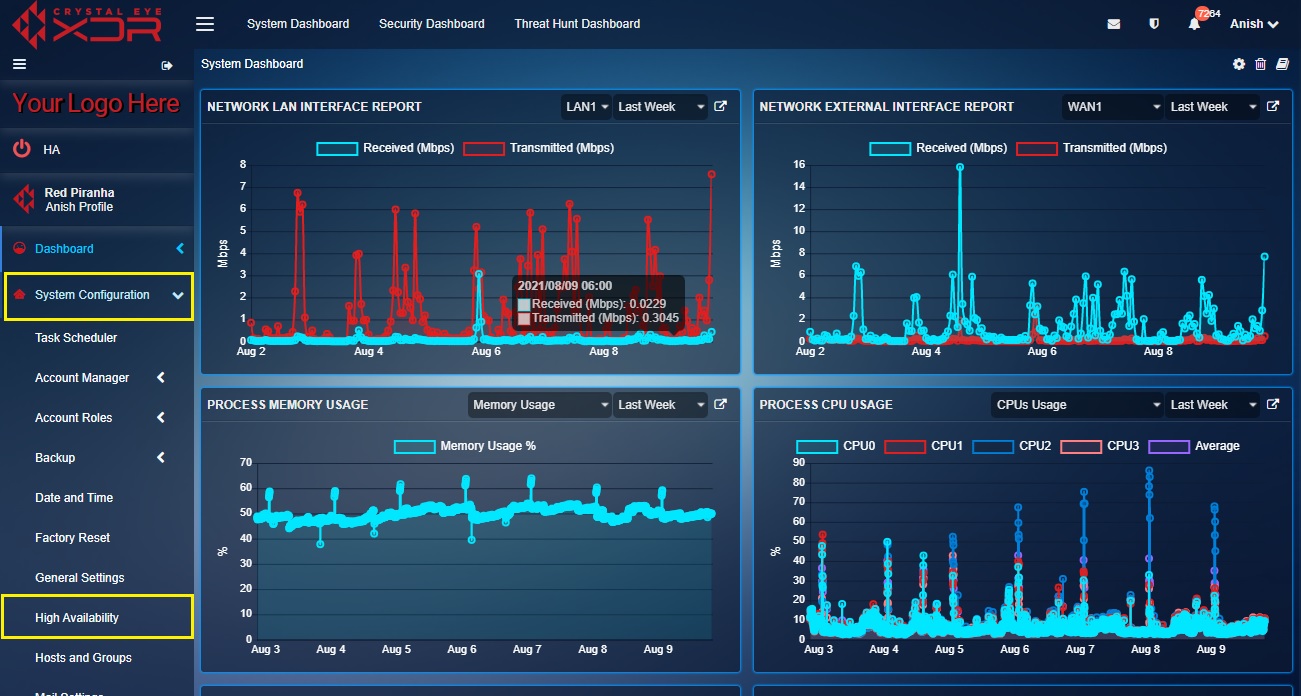Open the LAN1 interface dropdown
This screenshot has height=696, width=1301.
pyautogui.click(x=586, y=107)
